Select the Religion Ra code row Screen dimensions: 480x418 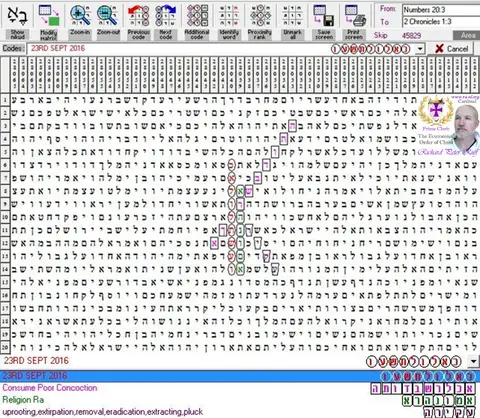tap(240, 400)
